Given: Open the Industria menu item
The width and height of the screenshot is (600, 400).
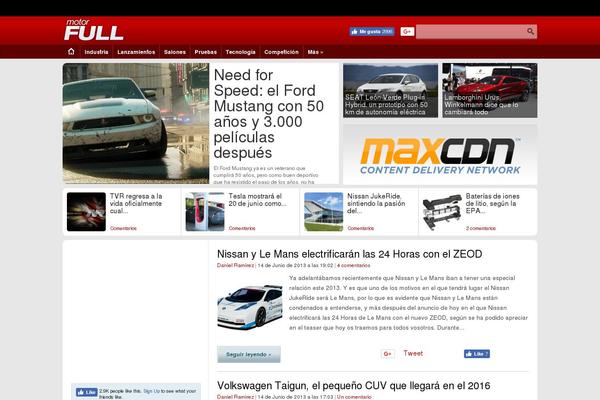Looking at the screenshot, I should pos(96,52).
